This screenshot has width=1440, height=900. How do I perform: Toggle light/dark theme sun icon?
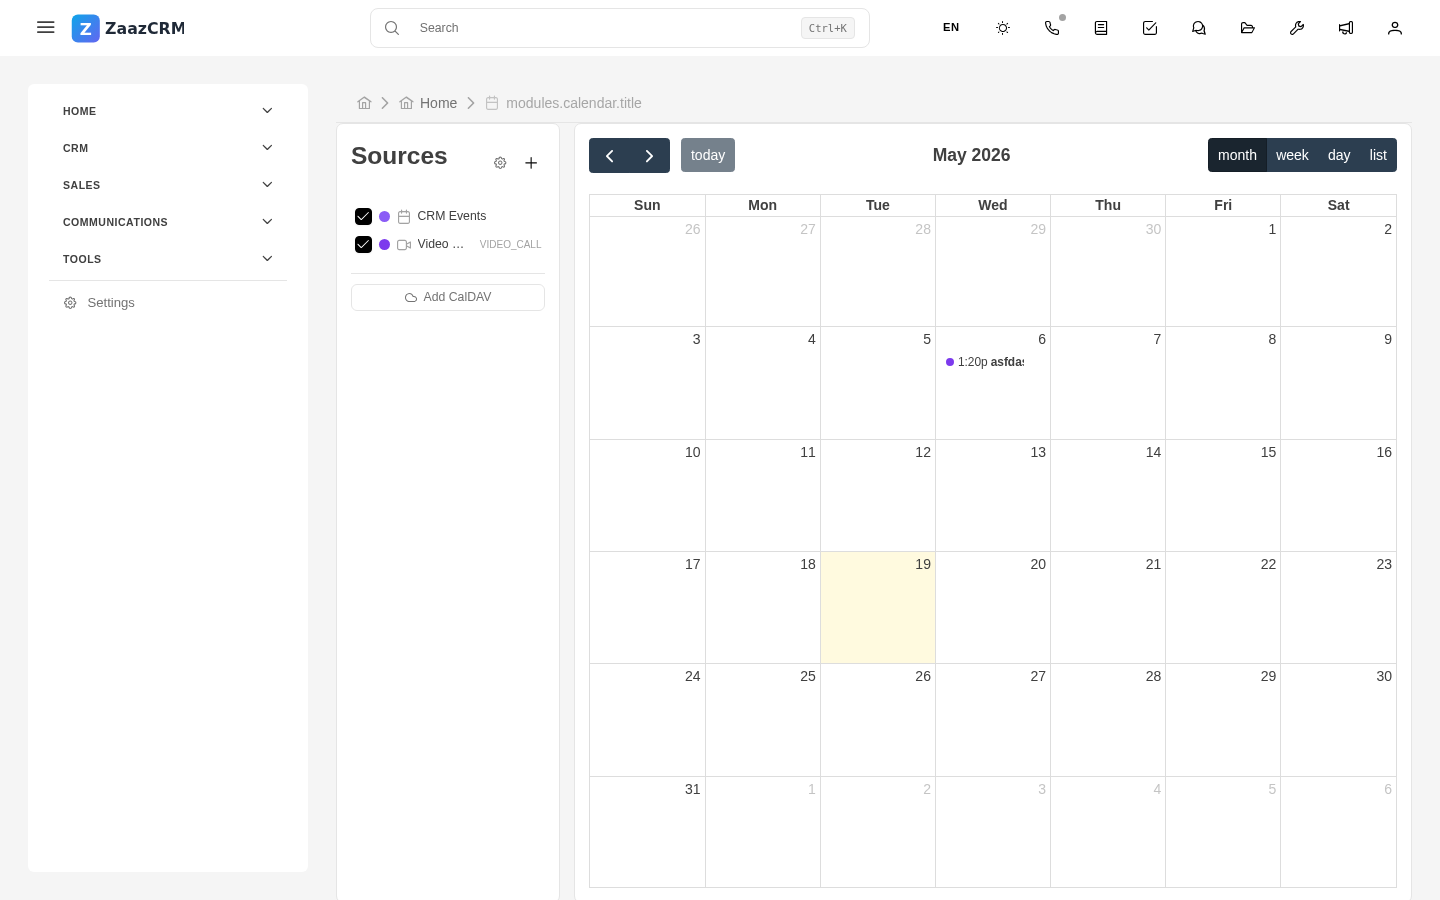[1003, 28]
